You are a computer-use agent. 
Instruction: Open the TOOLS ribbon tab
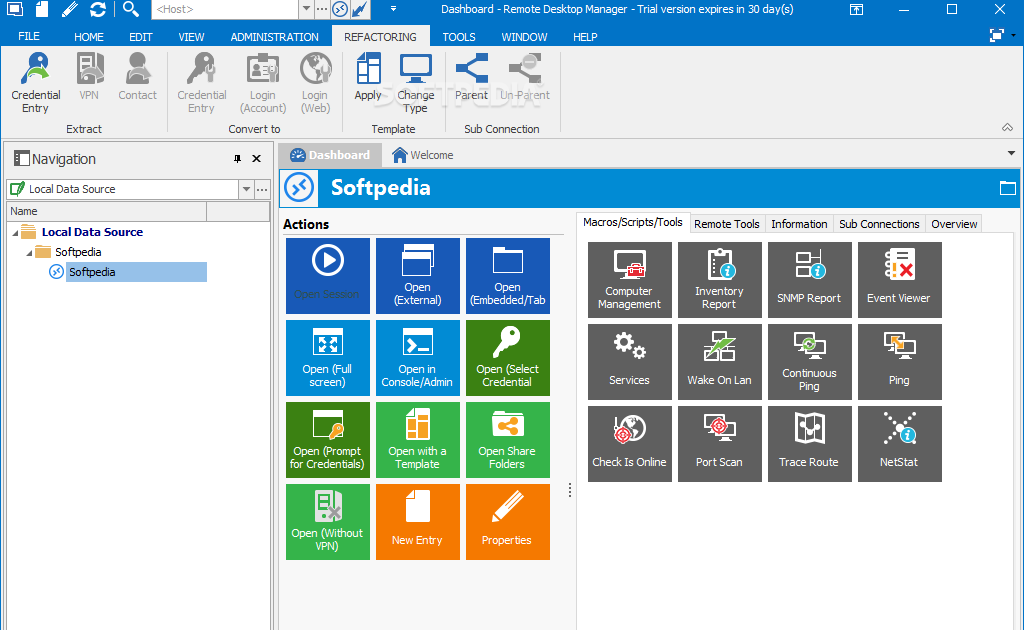[459, 37]
